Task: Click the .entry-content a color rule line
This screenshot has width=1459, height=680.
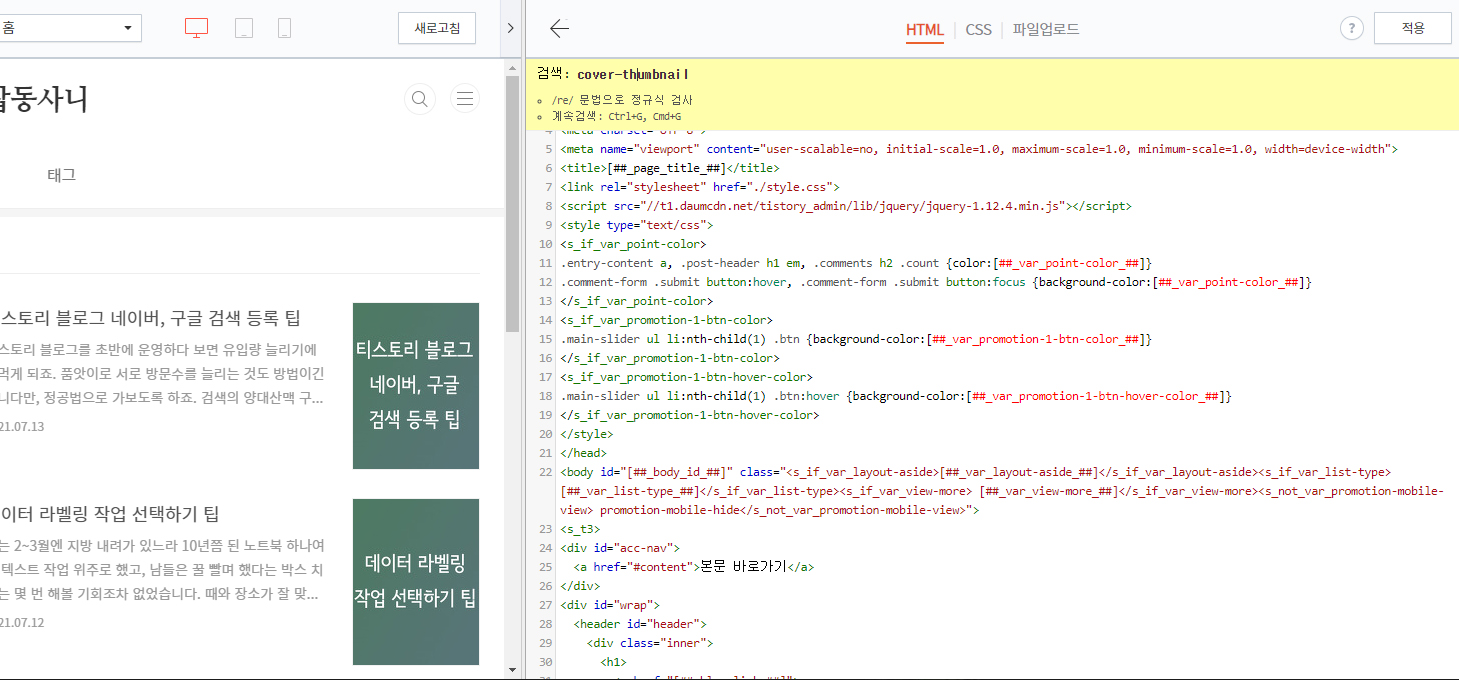Action: click(x=857, y=263)
